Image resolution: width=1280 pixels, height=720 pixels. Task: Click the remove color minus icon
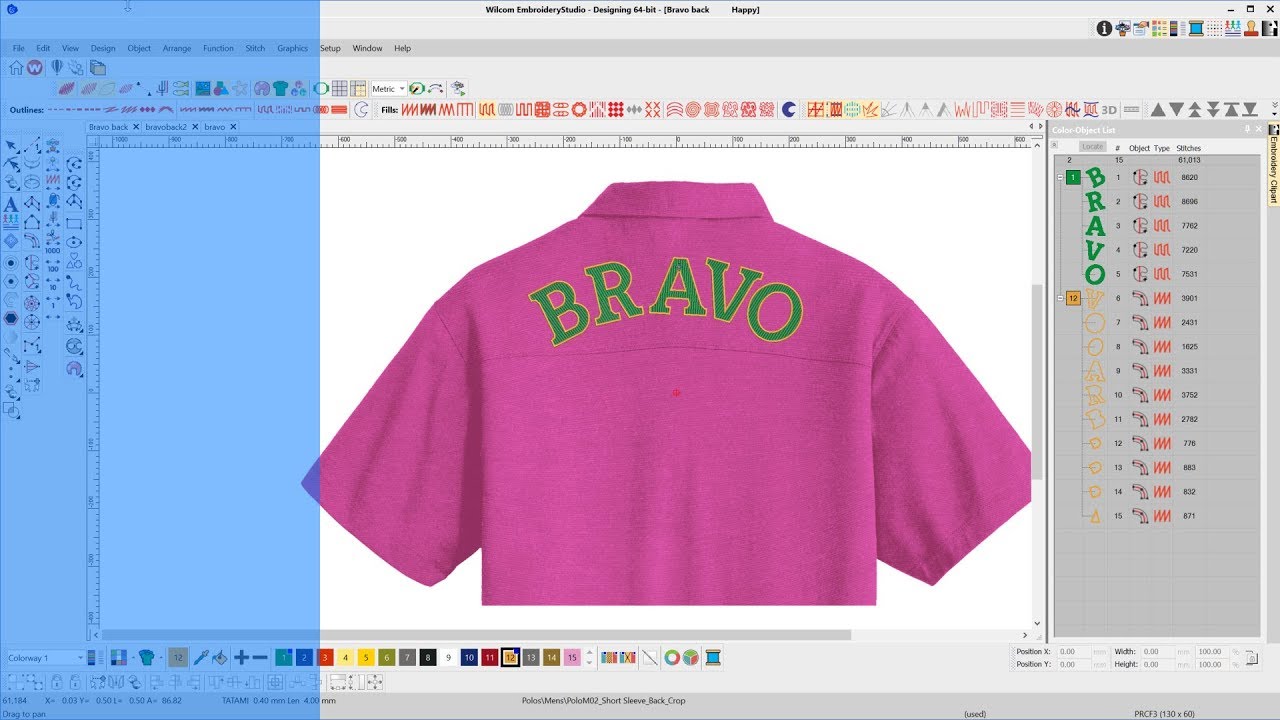(260, 658)
